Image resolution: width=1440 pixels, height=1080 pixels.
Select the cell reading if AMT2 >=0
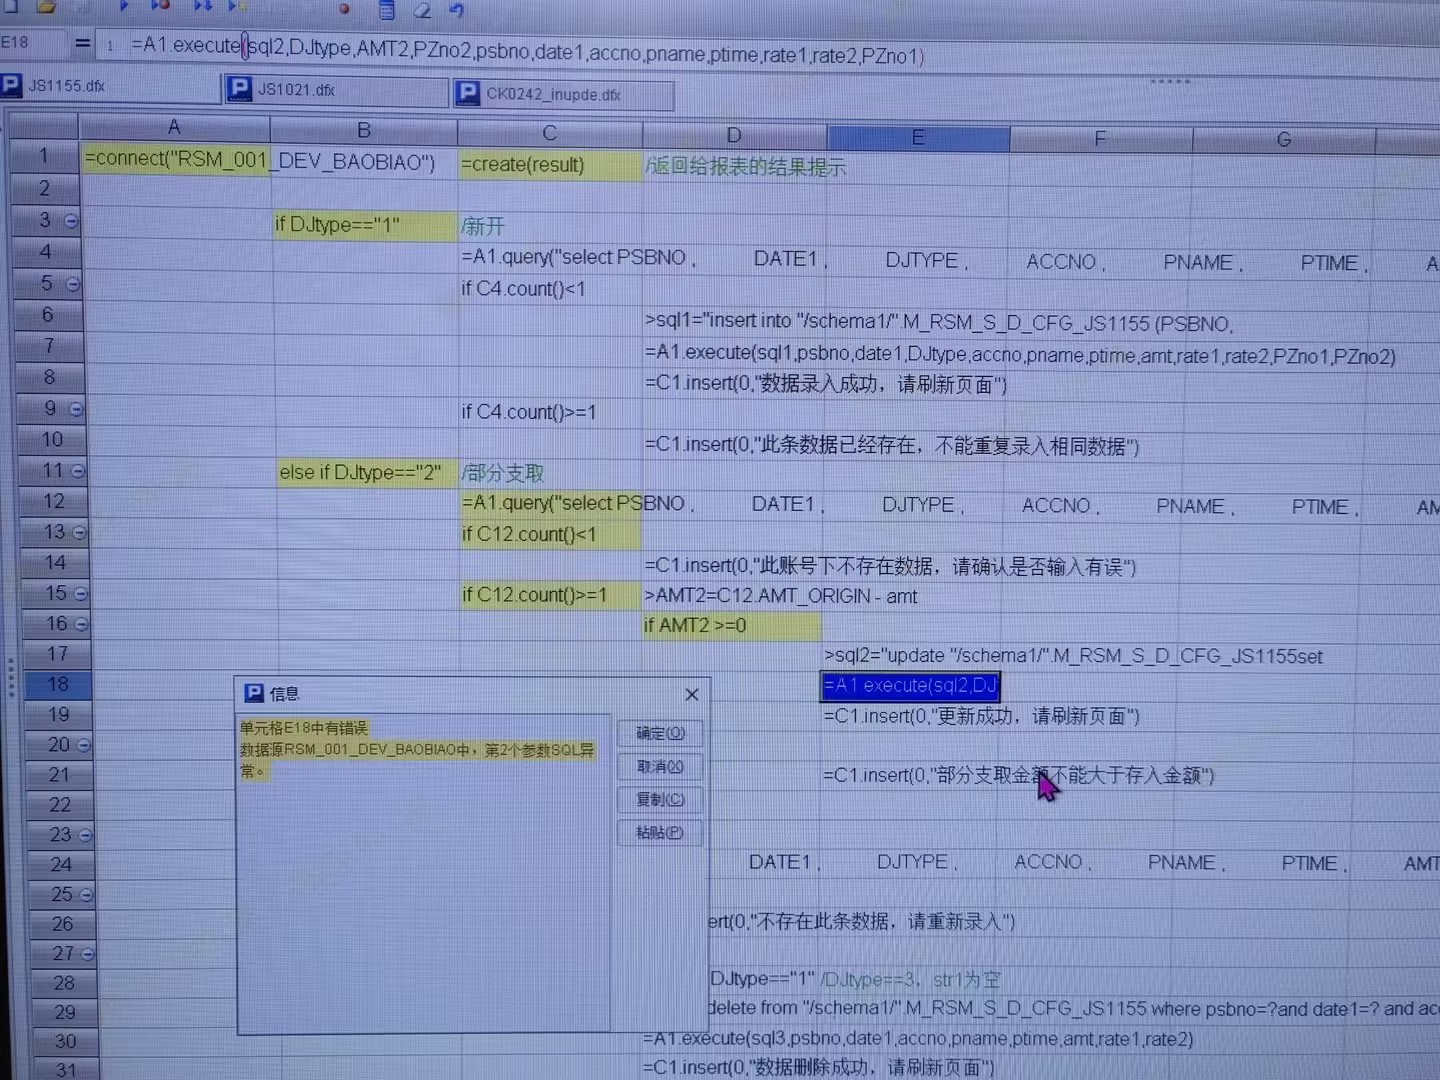tap(732, 626)
